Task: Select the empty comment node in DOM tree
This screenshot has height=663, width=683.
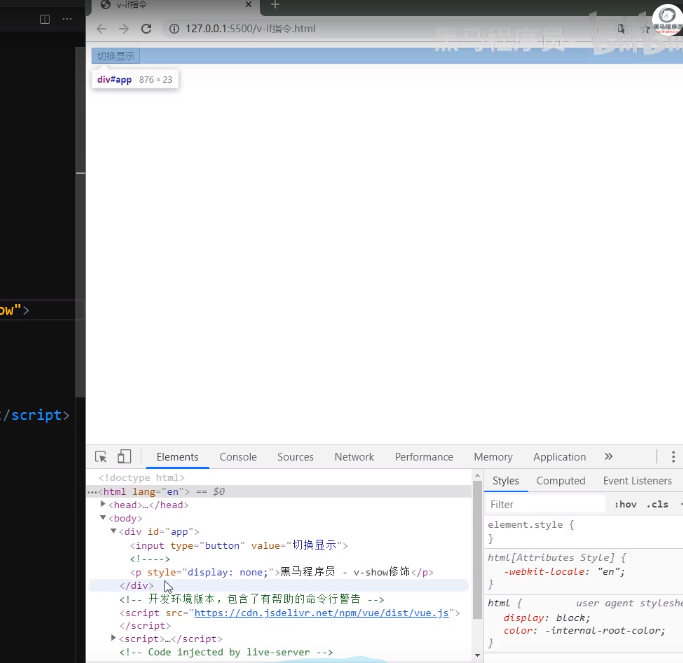Action: [149, 558]
